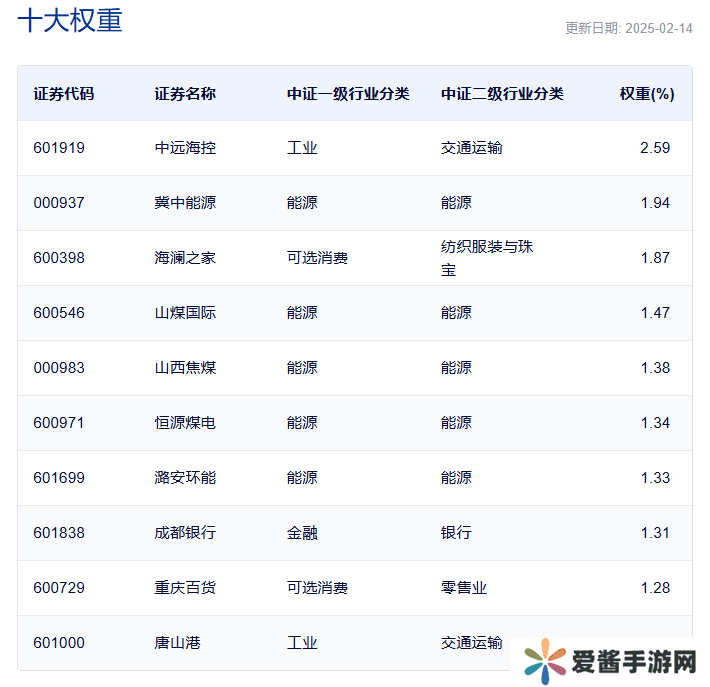Open the 唐山港 stock name
The height and width of the screenshot is (687, 710).
(x=178, y=643)
